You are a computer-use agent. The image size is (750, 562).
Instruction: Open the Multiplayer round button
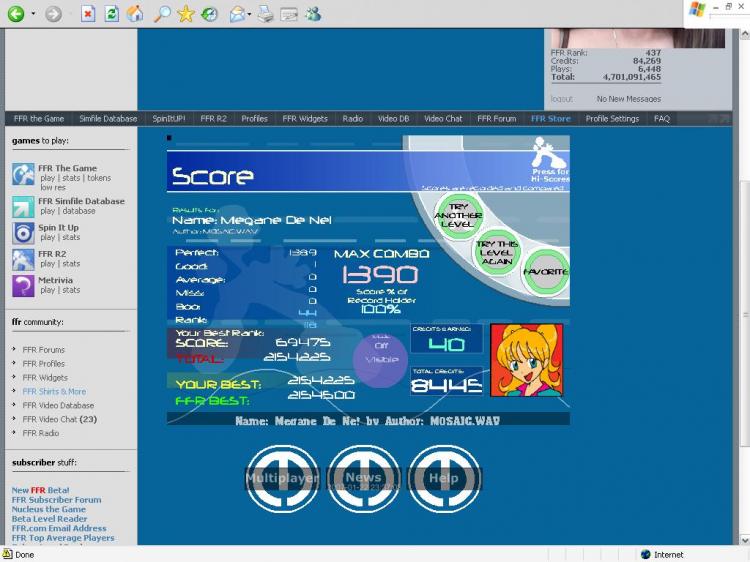(x=282, y=478)
